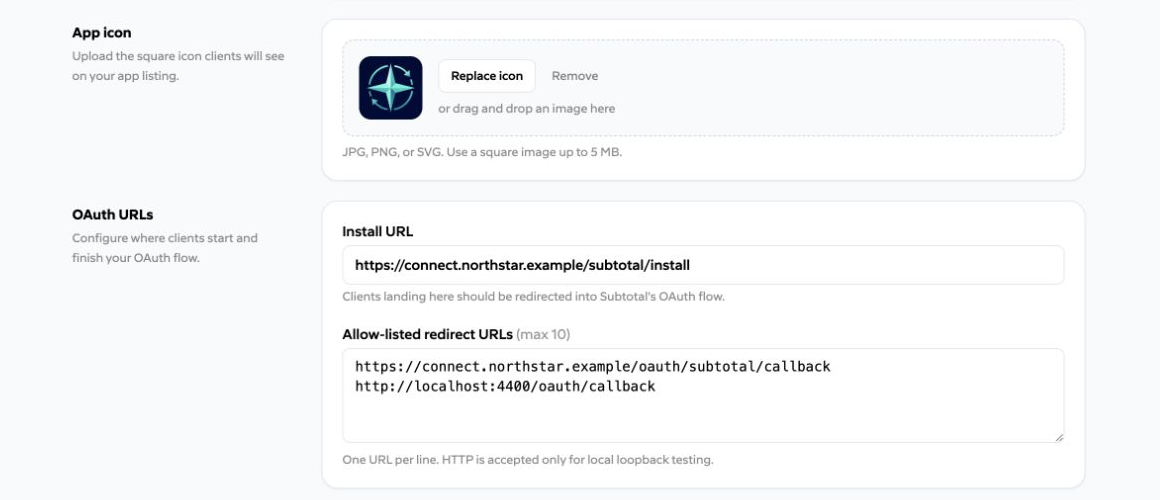Click the textarea resize handle corner
This screenshot has height=500, width=1160.
point(1059,438)
